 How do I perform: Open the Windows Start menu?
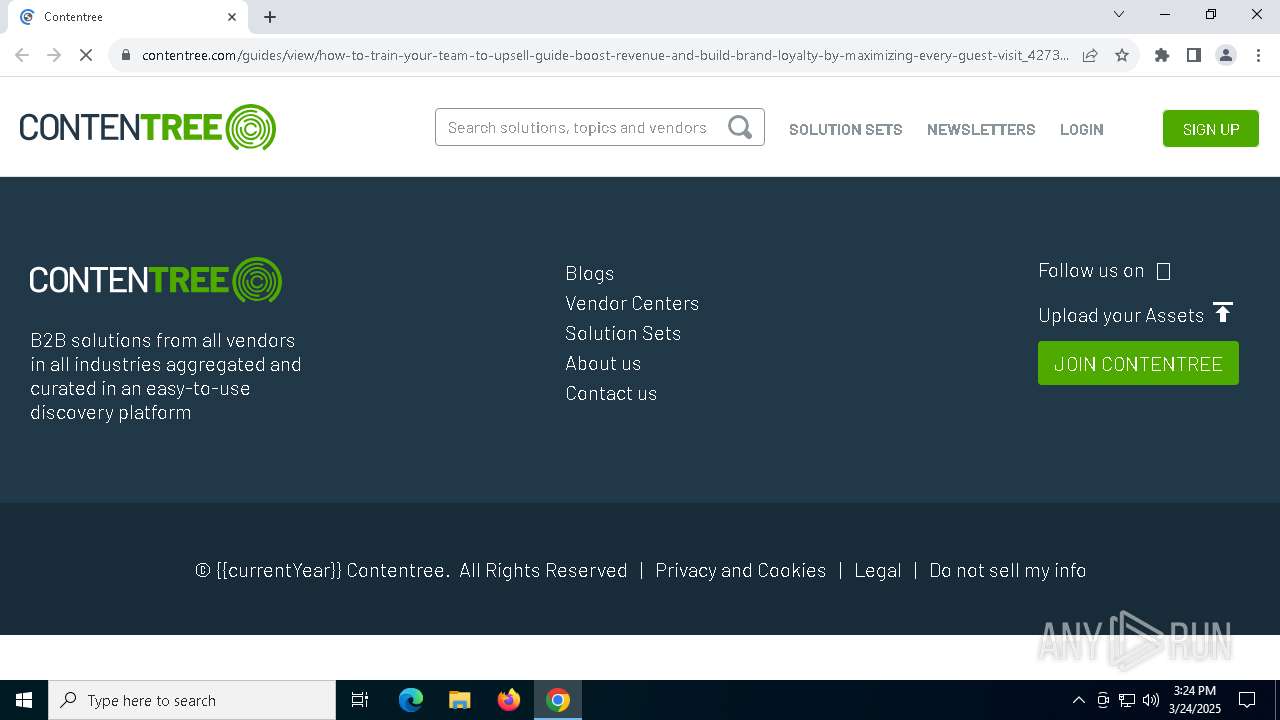24,700
